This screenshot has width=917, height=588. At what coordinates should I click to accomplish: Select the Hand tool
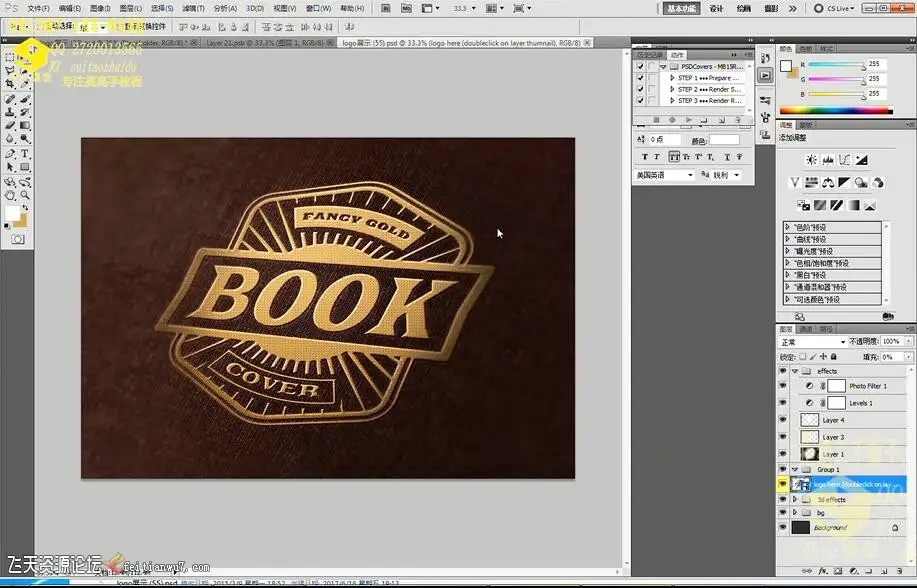10,195
